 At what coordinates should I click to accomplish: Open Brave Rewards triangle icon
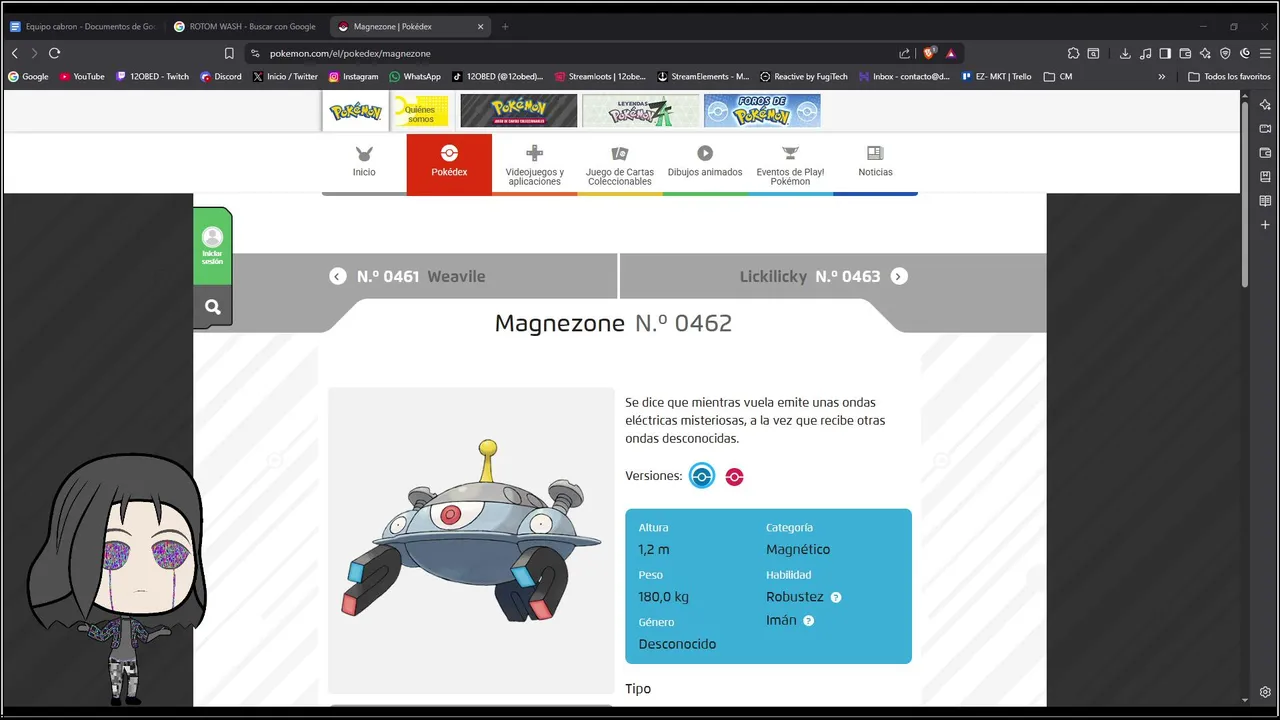[951, 53]
